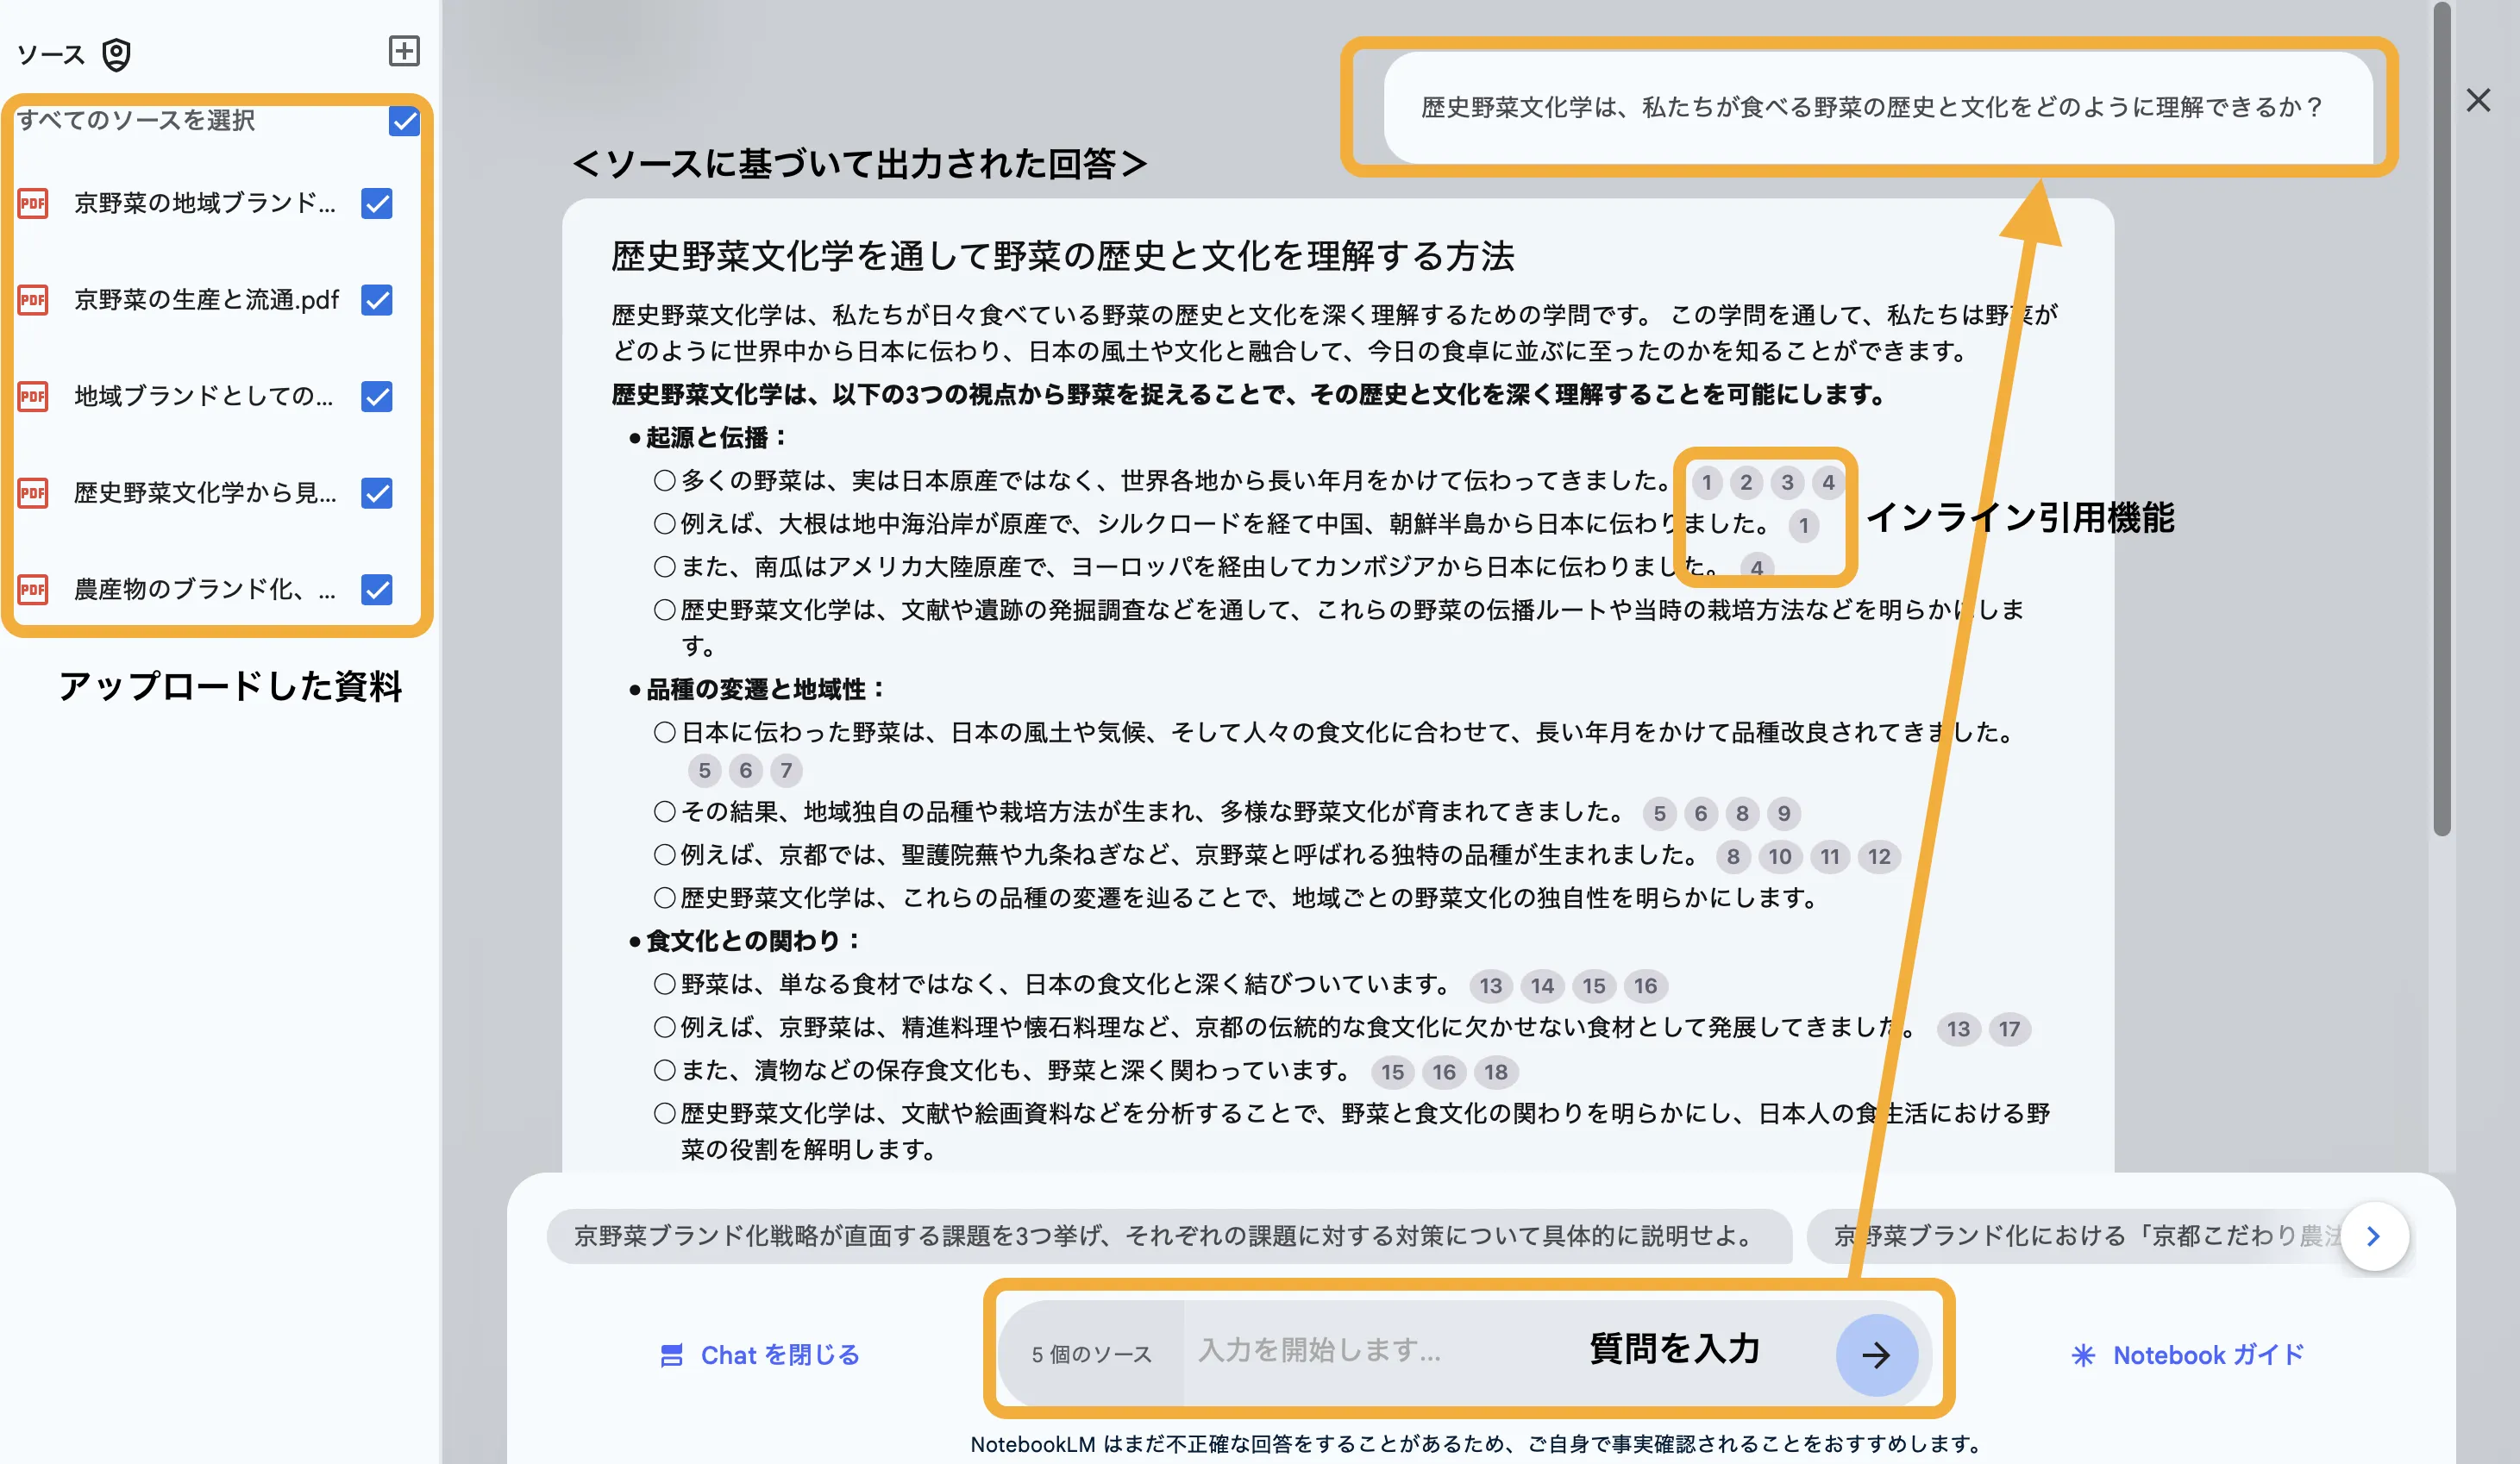Click the Notebook ガイド asterisk icon

pyautogui.click(x=2083, y=1355)
